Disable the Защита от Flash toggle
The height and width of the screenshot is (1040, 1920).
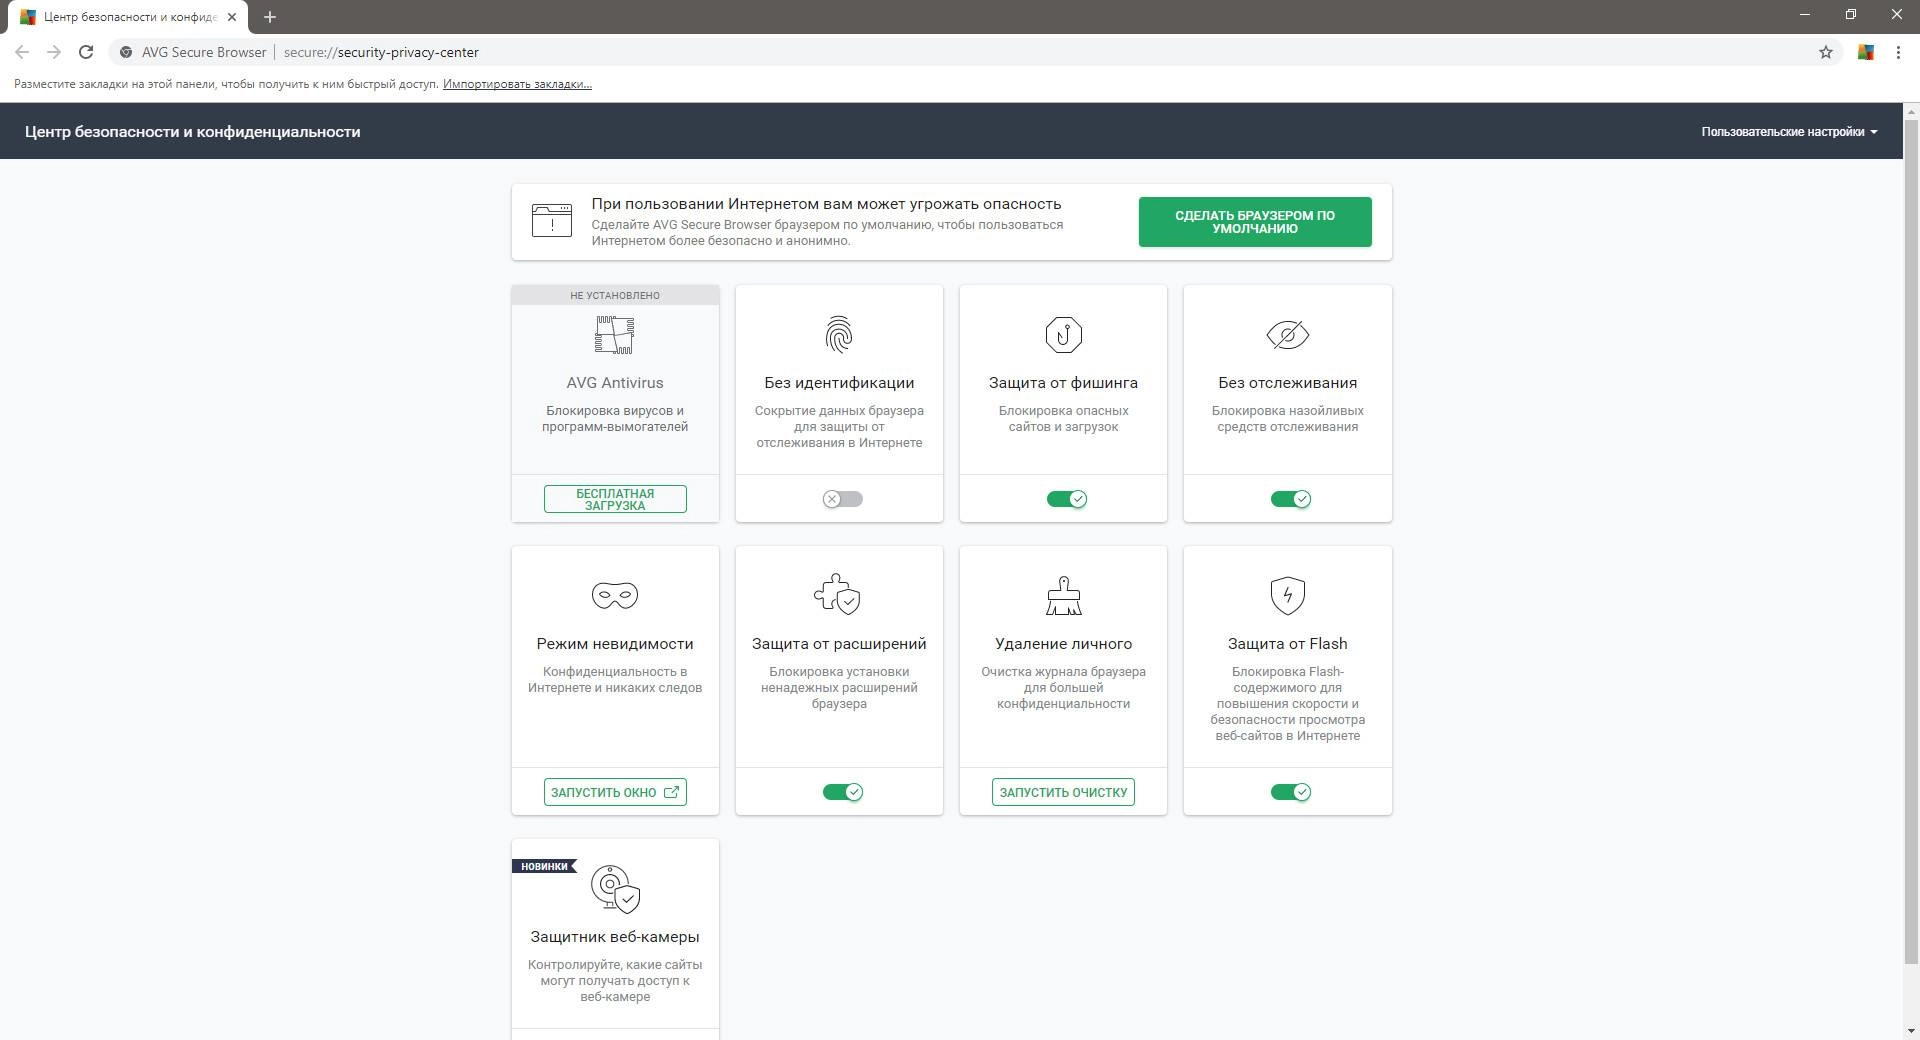point(1290,792)
